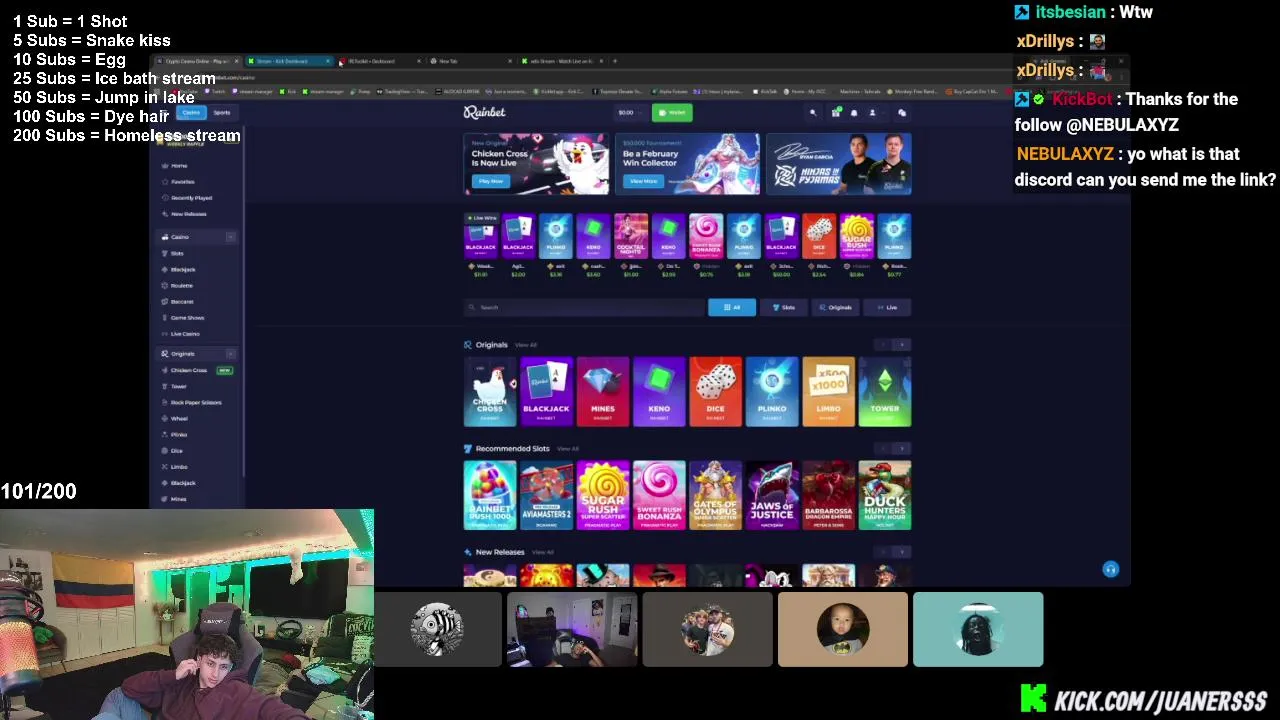Click the green Wallet button
Screen dimensions: 1280x720
point(672,113)
